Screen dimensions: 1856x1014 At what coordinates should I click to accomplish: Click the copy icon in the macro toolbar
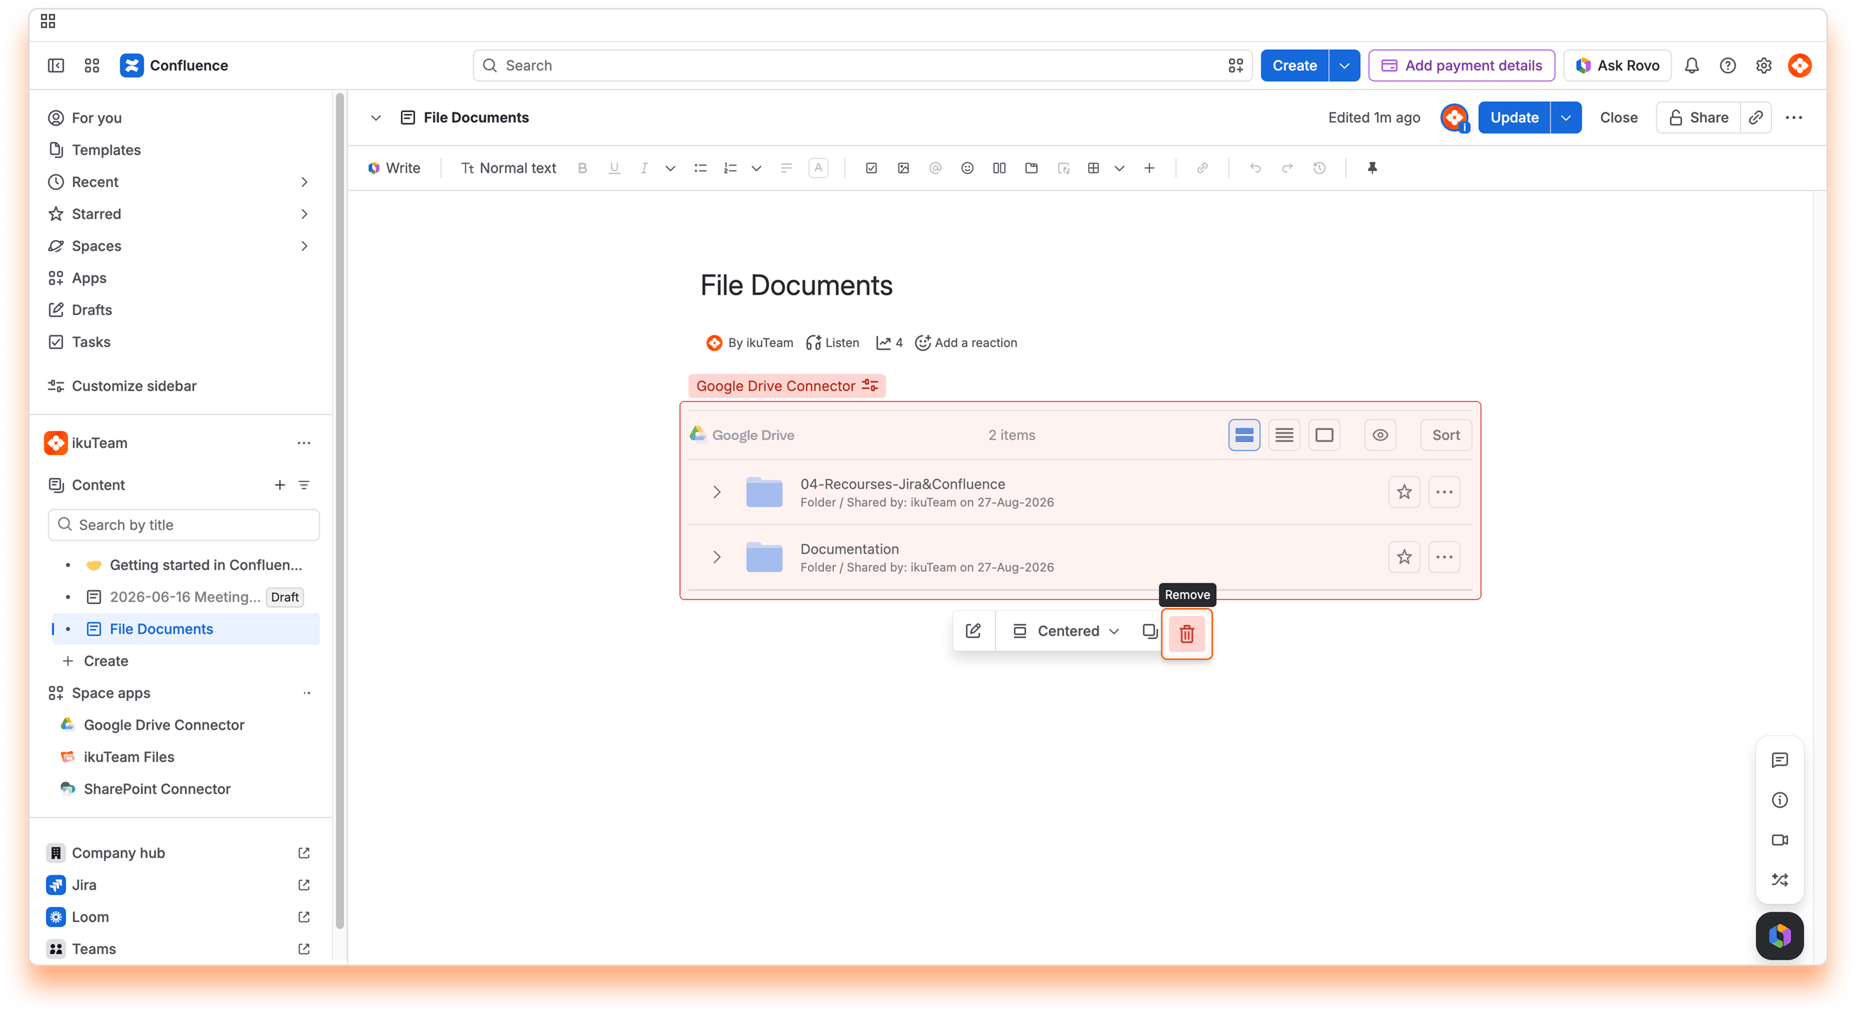click(x=1150, y=631)
